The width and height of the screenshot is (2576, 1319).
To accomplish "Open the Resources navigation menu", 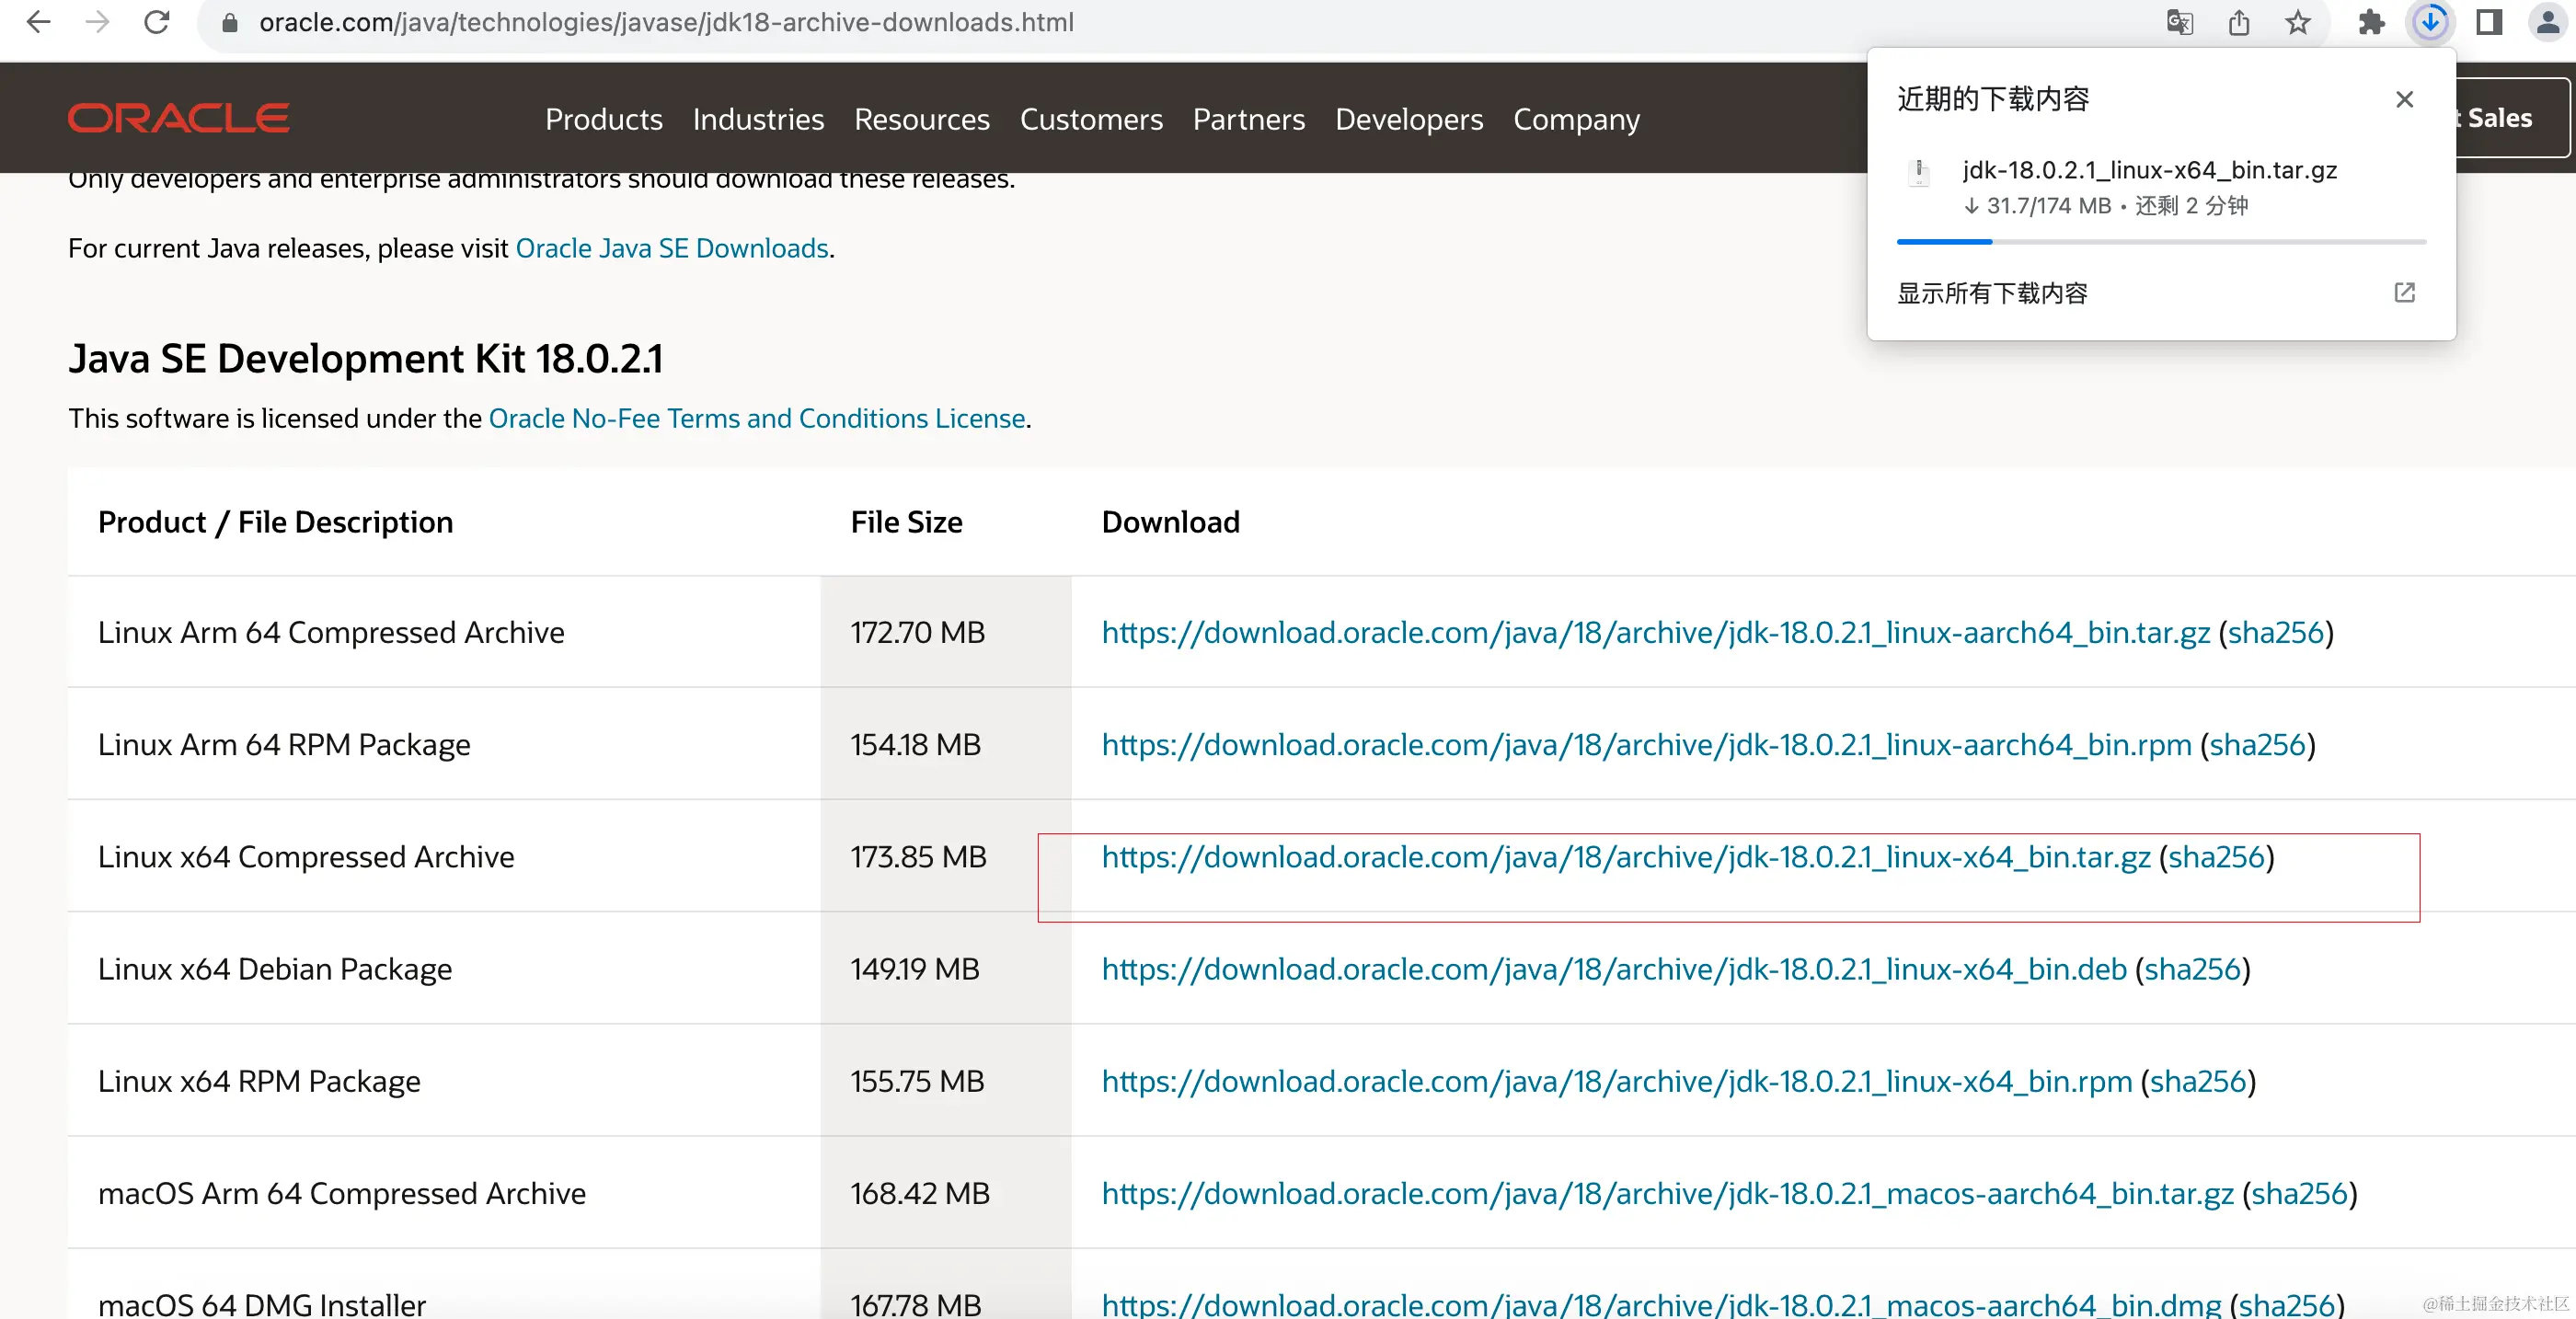I will click(x=921, y=119).
